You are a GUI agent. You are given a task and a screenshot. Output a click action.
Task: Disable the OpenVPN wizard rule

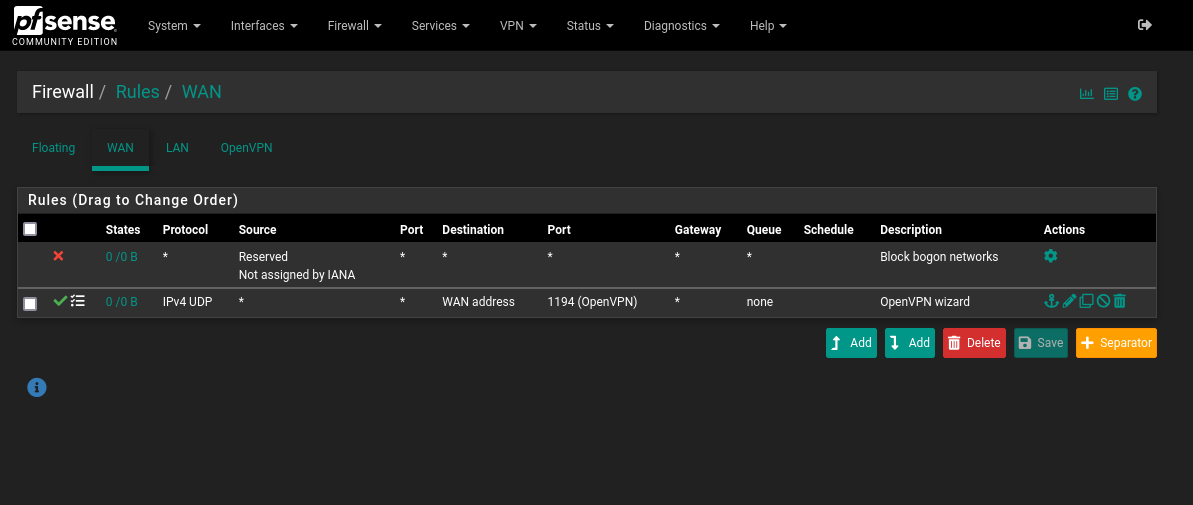[x=1103, y=301]
